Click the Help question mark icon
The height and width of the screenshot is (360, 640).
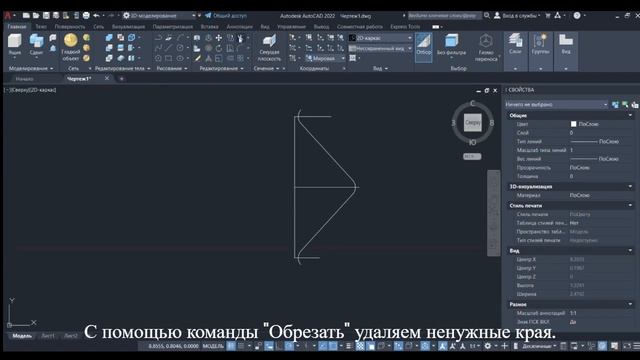point(577,16)
